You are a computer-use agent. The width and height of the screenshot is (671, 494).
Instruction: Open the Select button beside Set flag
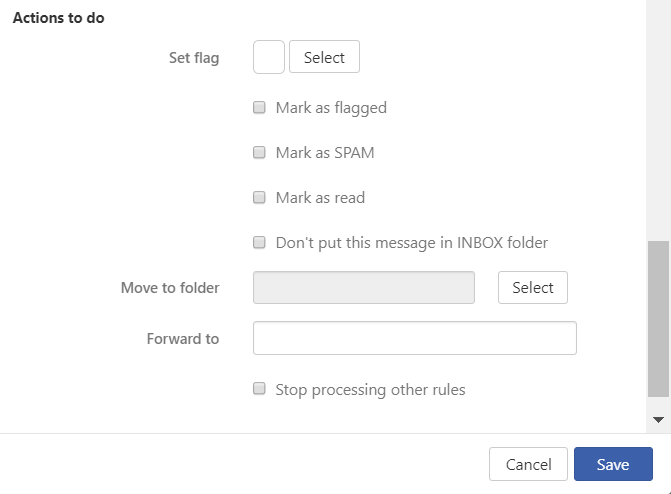[x=324, y=57]
